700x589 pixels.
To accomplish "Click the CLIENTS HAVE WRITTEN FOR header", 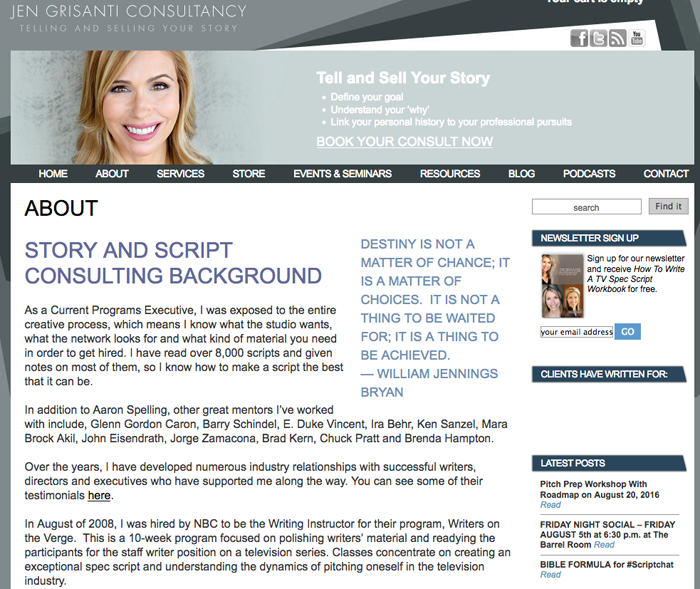I will coord(609,374).
